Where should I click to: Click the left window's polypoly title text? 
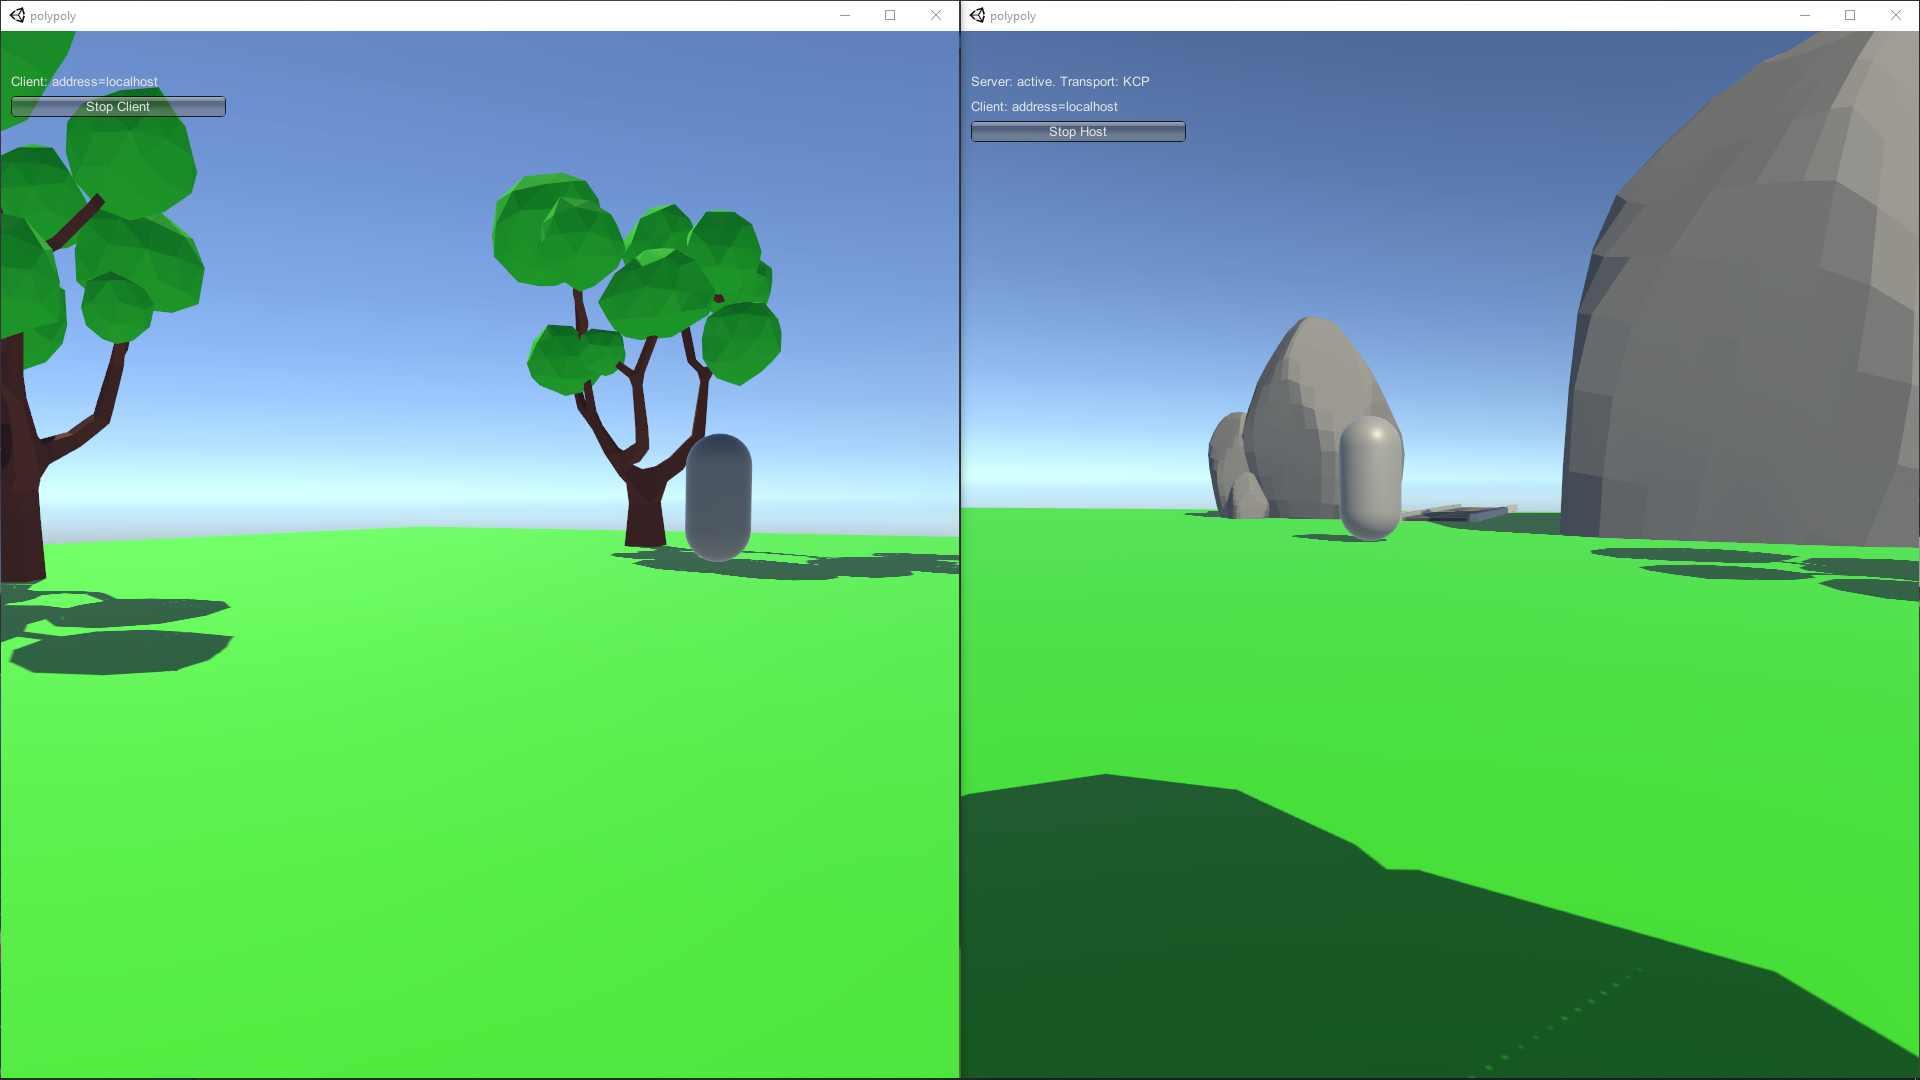[53, 16]
